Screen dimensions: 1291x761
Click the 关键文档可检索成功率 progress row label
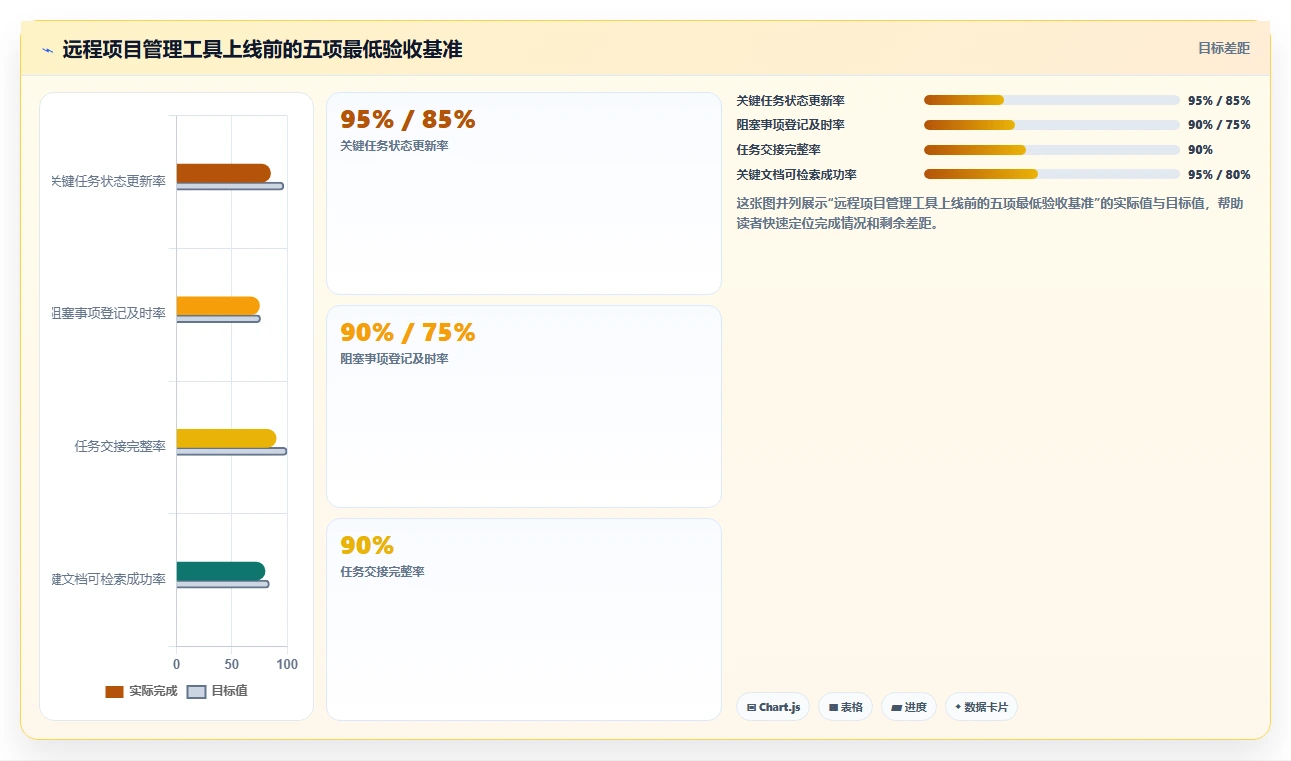[x=796, y=175]
